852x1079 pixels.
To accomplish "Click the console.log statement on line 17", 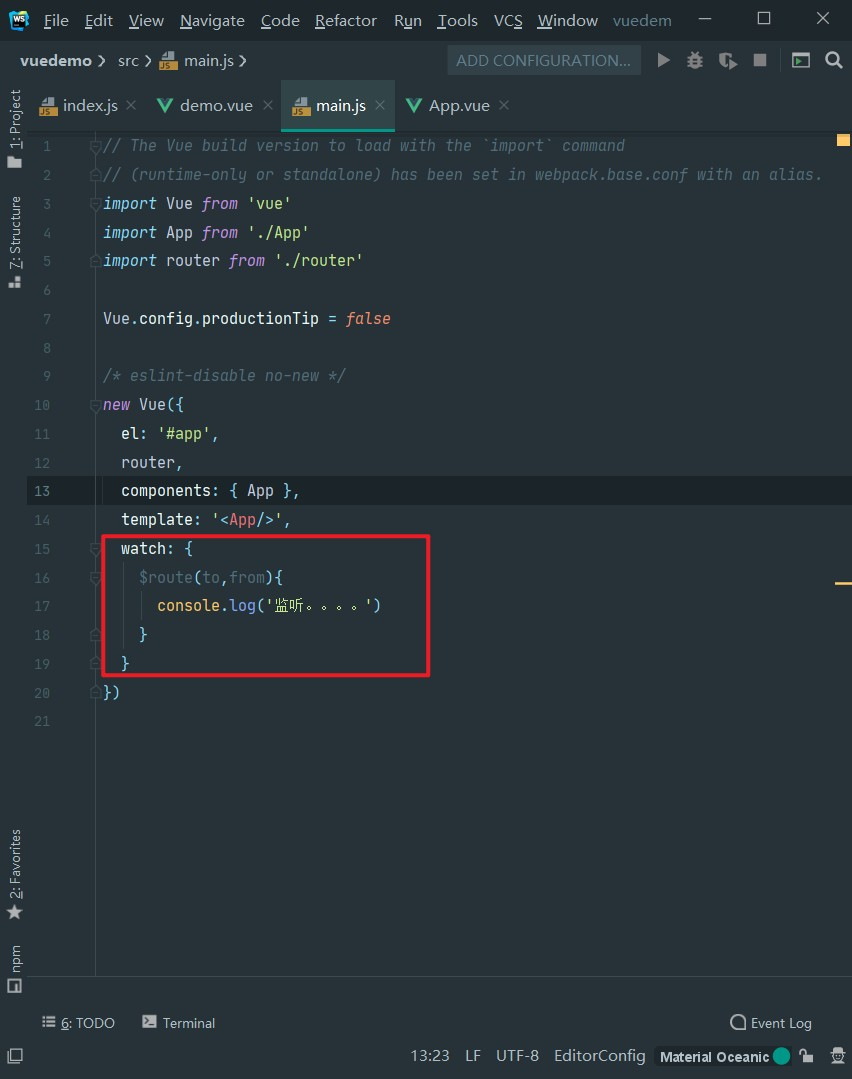I will tap(268, 606).
